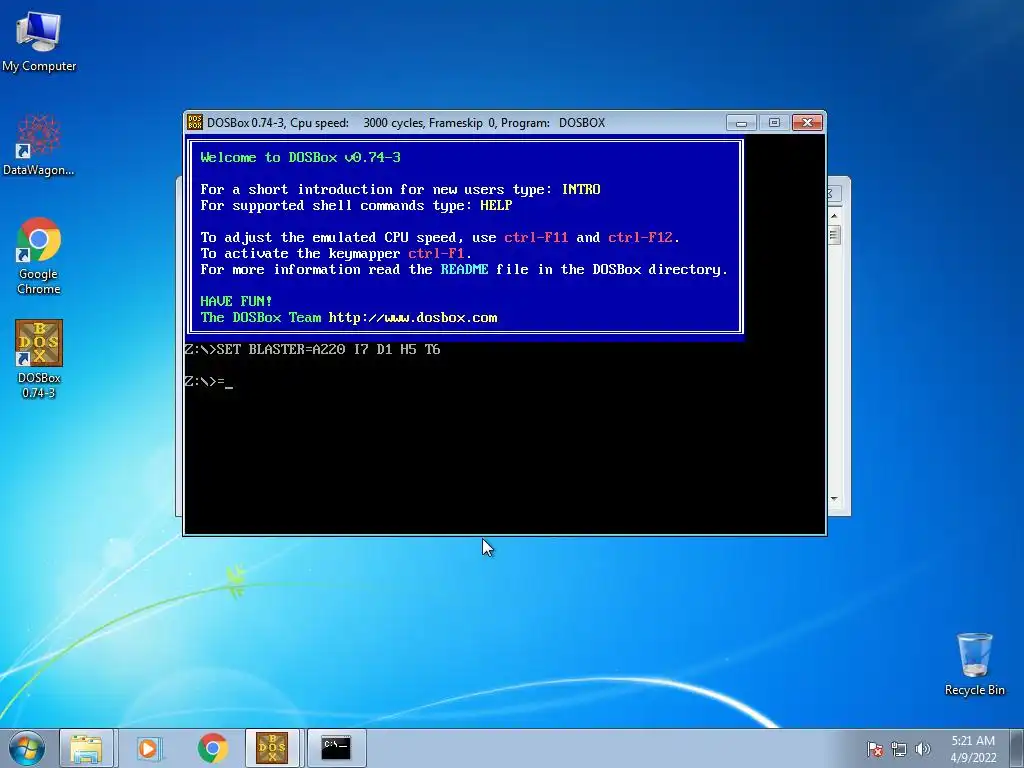Click the scrollbar thumb in the background window
The height and width of the screenshot is (768, 1024).
[834, 235]
